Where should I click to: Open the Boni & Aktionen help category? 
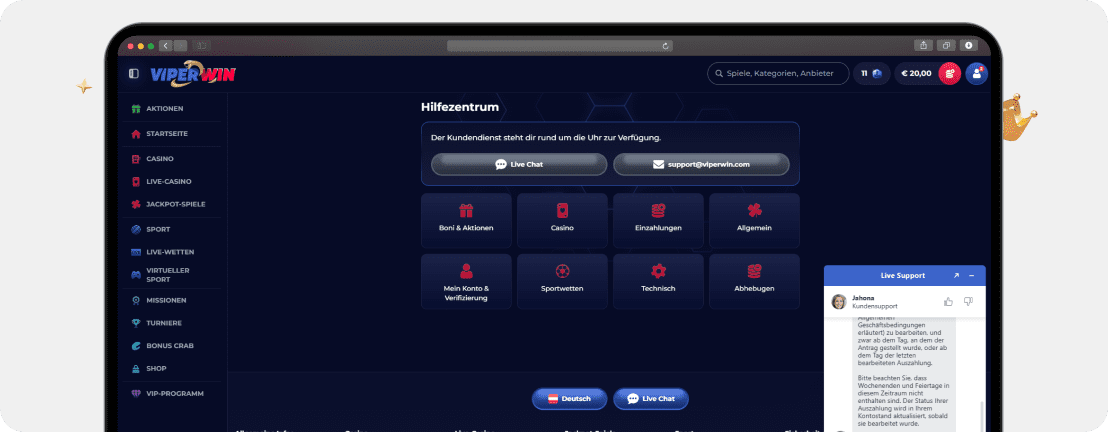(466, 220)
